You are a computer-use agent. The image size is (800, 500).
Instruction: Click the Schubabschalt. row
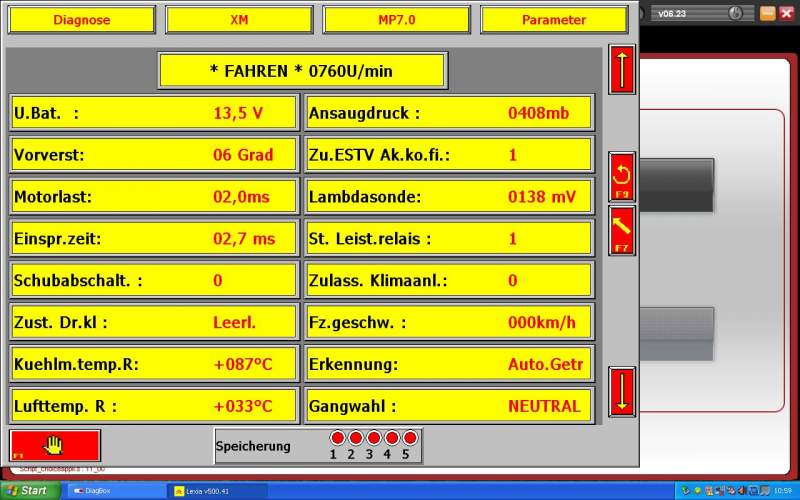point(154,280)
